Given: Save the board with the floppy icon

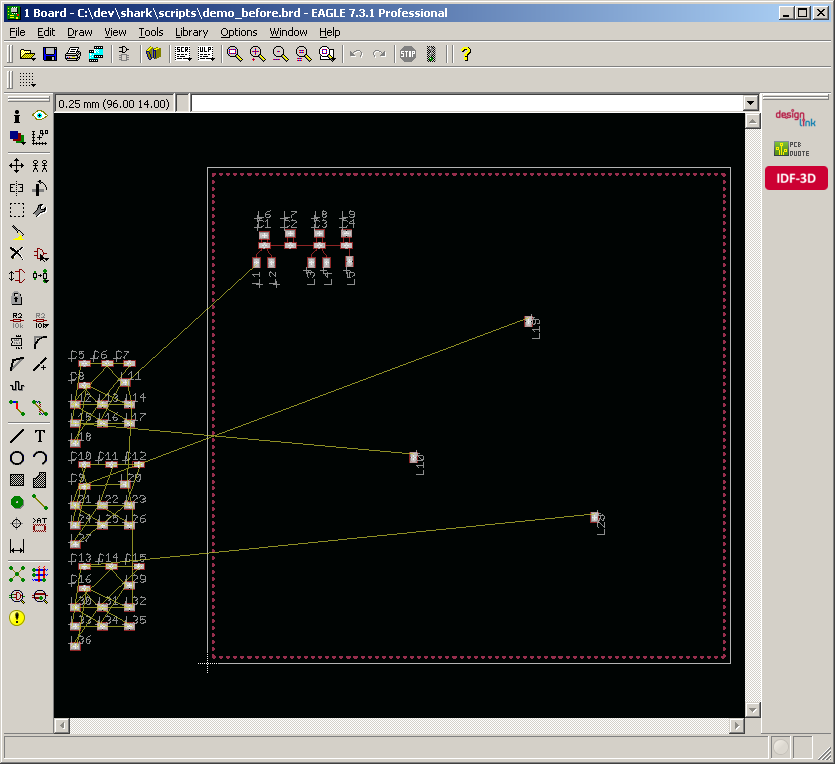Looking at the screenshot, I should click(50, 54).
